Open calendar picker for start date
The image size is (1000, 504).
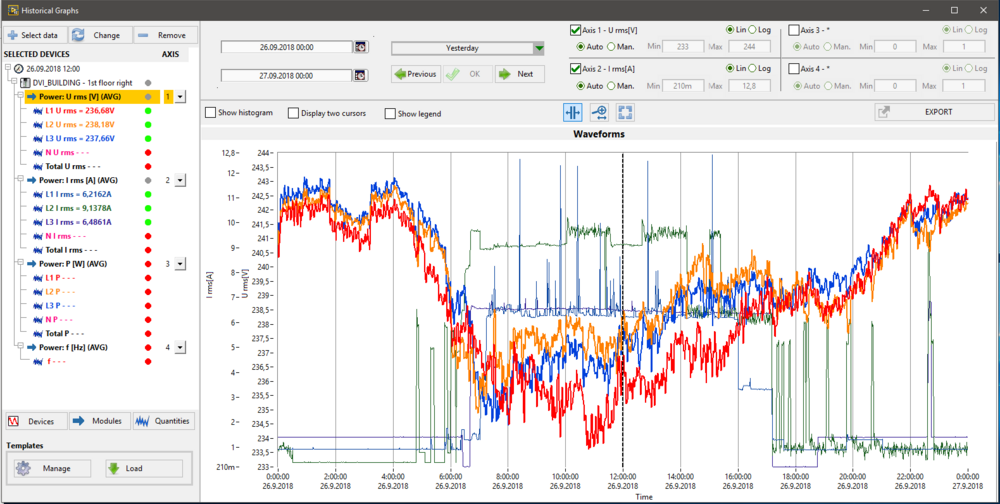(361, 47)
